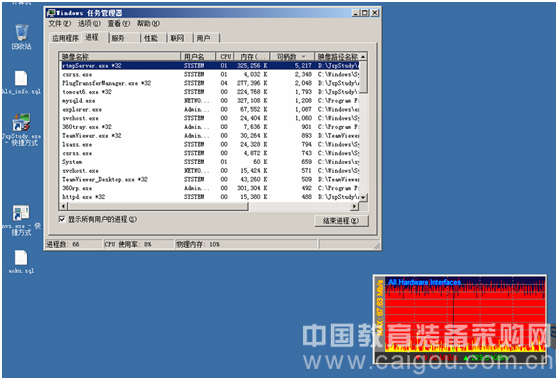Sort by 内存 column header

[252, 57]
